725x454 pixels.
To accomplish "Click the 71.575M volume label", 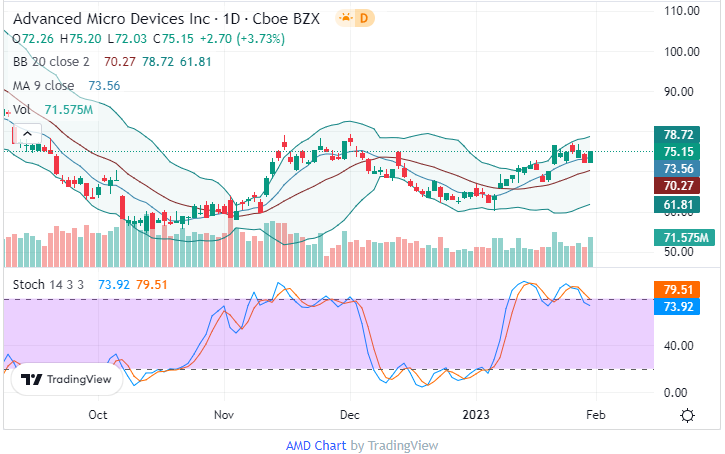I will [x=686, y=237].
